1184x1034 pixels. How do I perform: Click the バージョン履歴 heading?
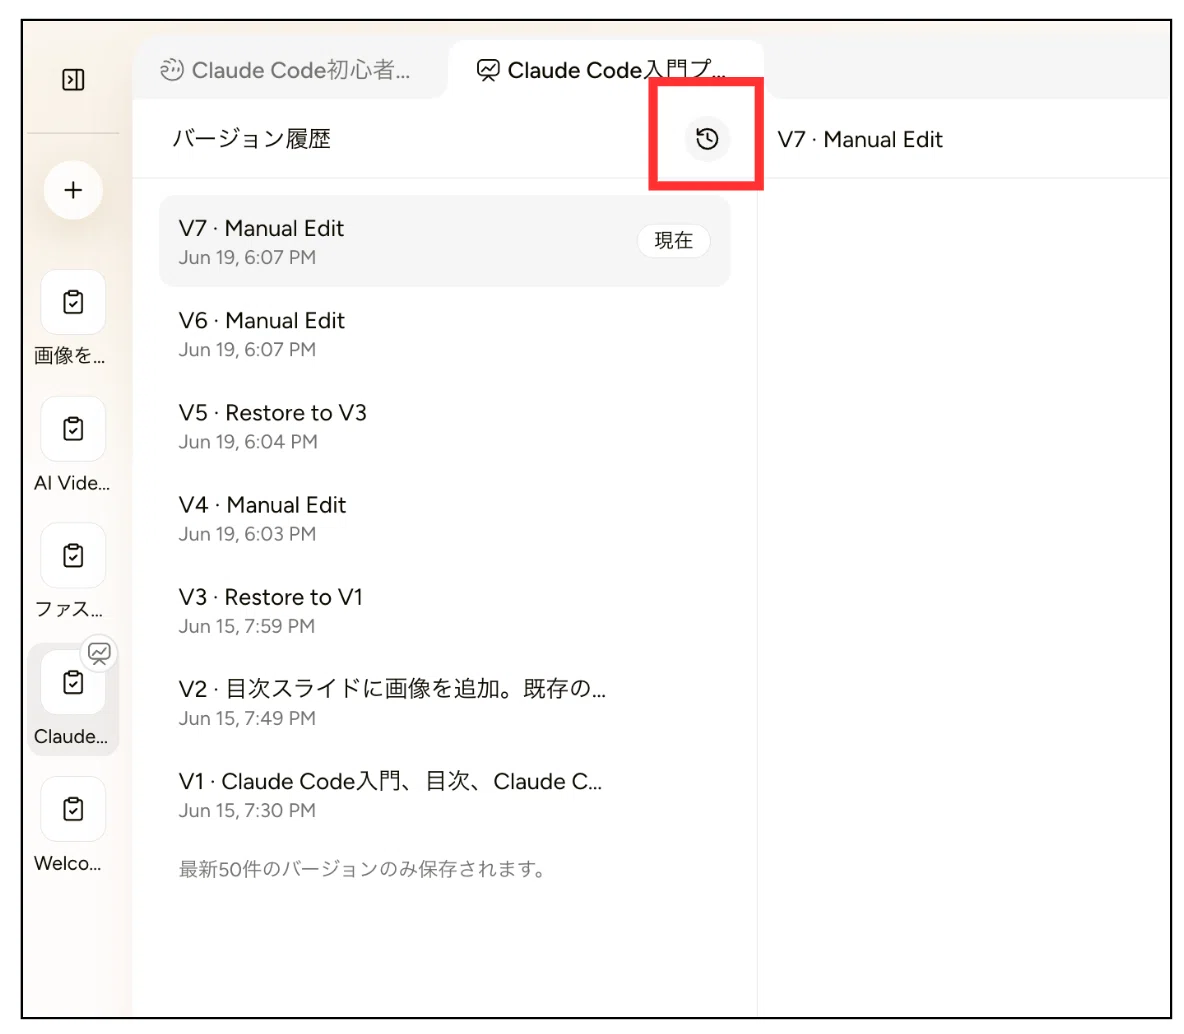point(251,139)
